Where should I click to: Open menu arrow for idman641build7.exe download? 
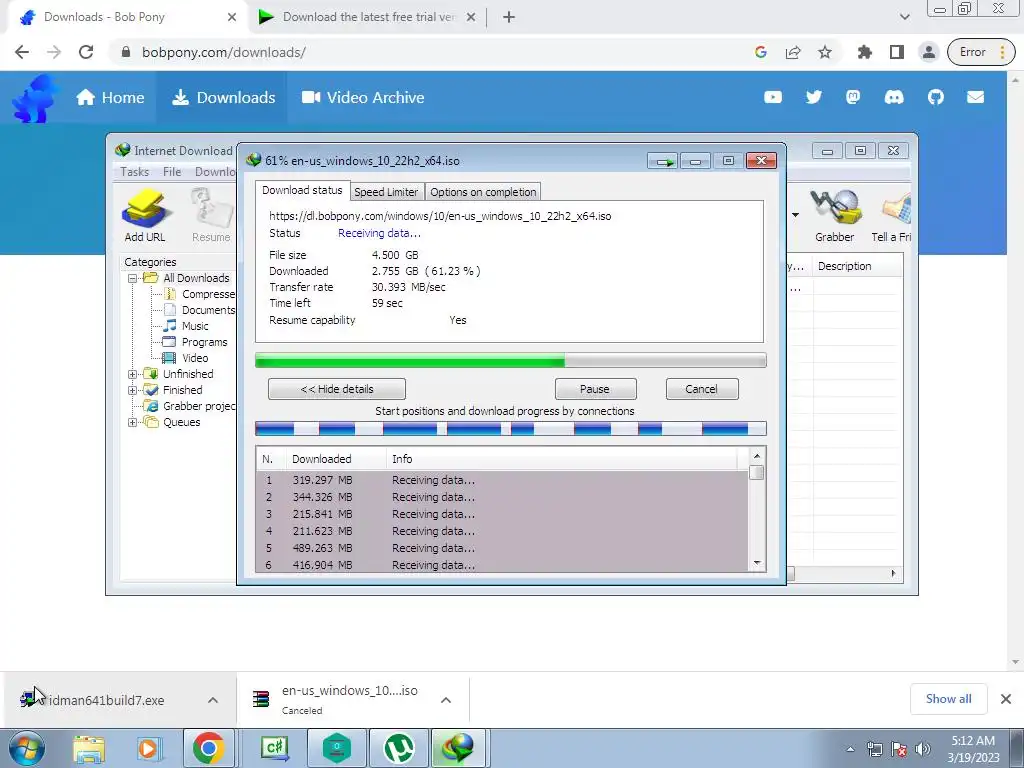(x=213, y=700)
